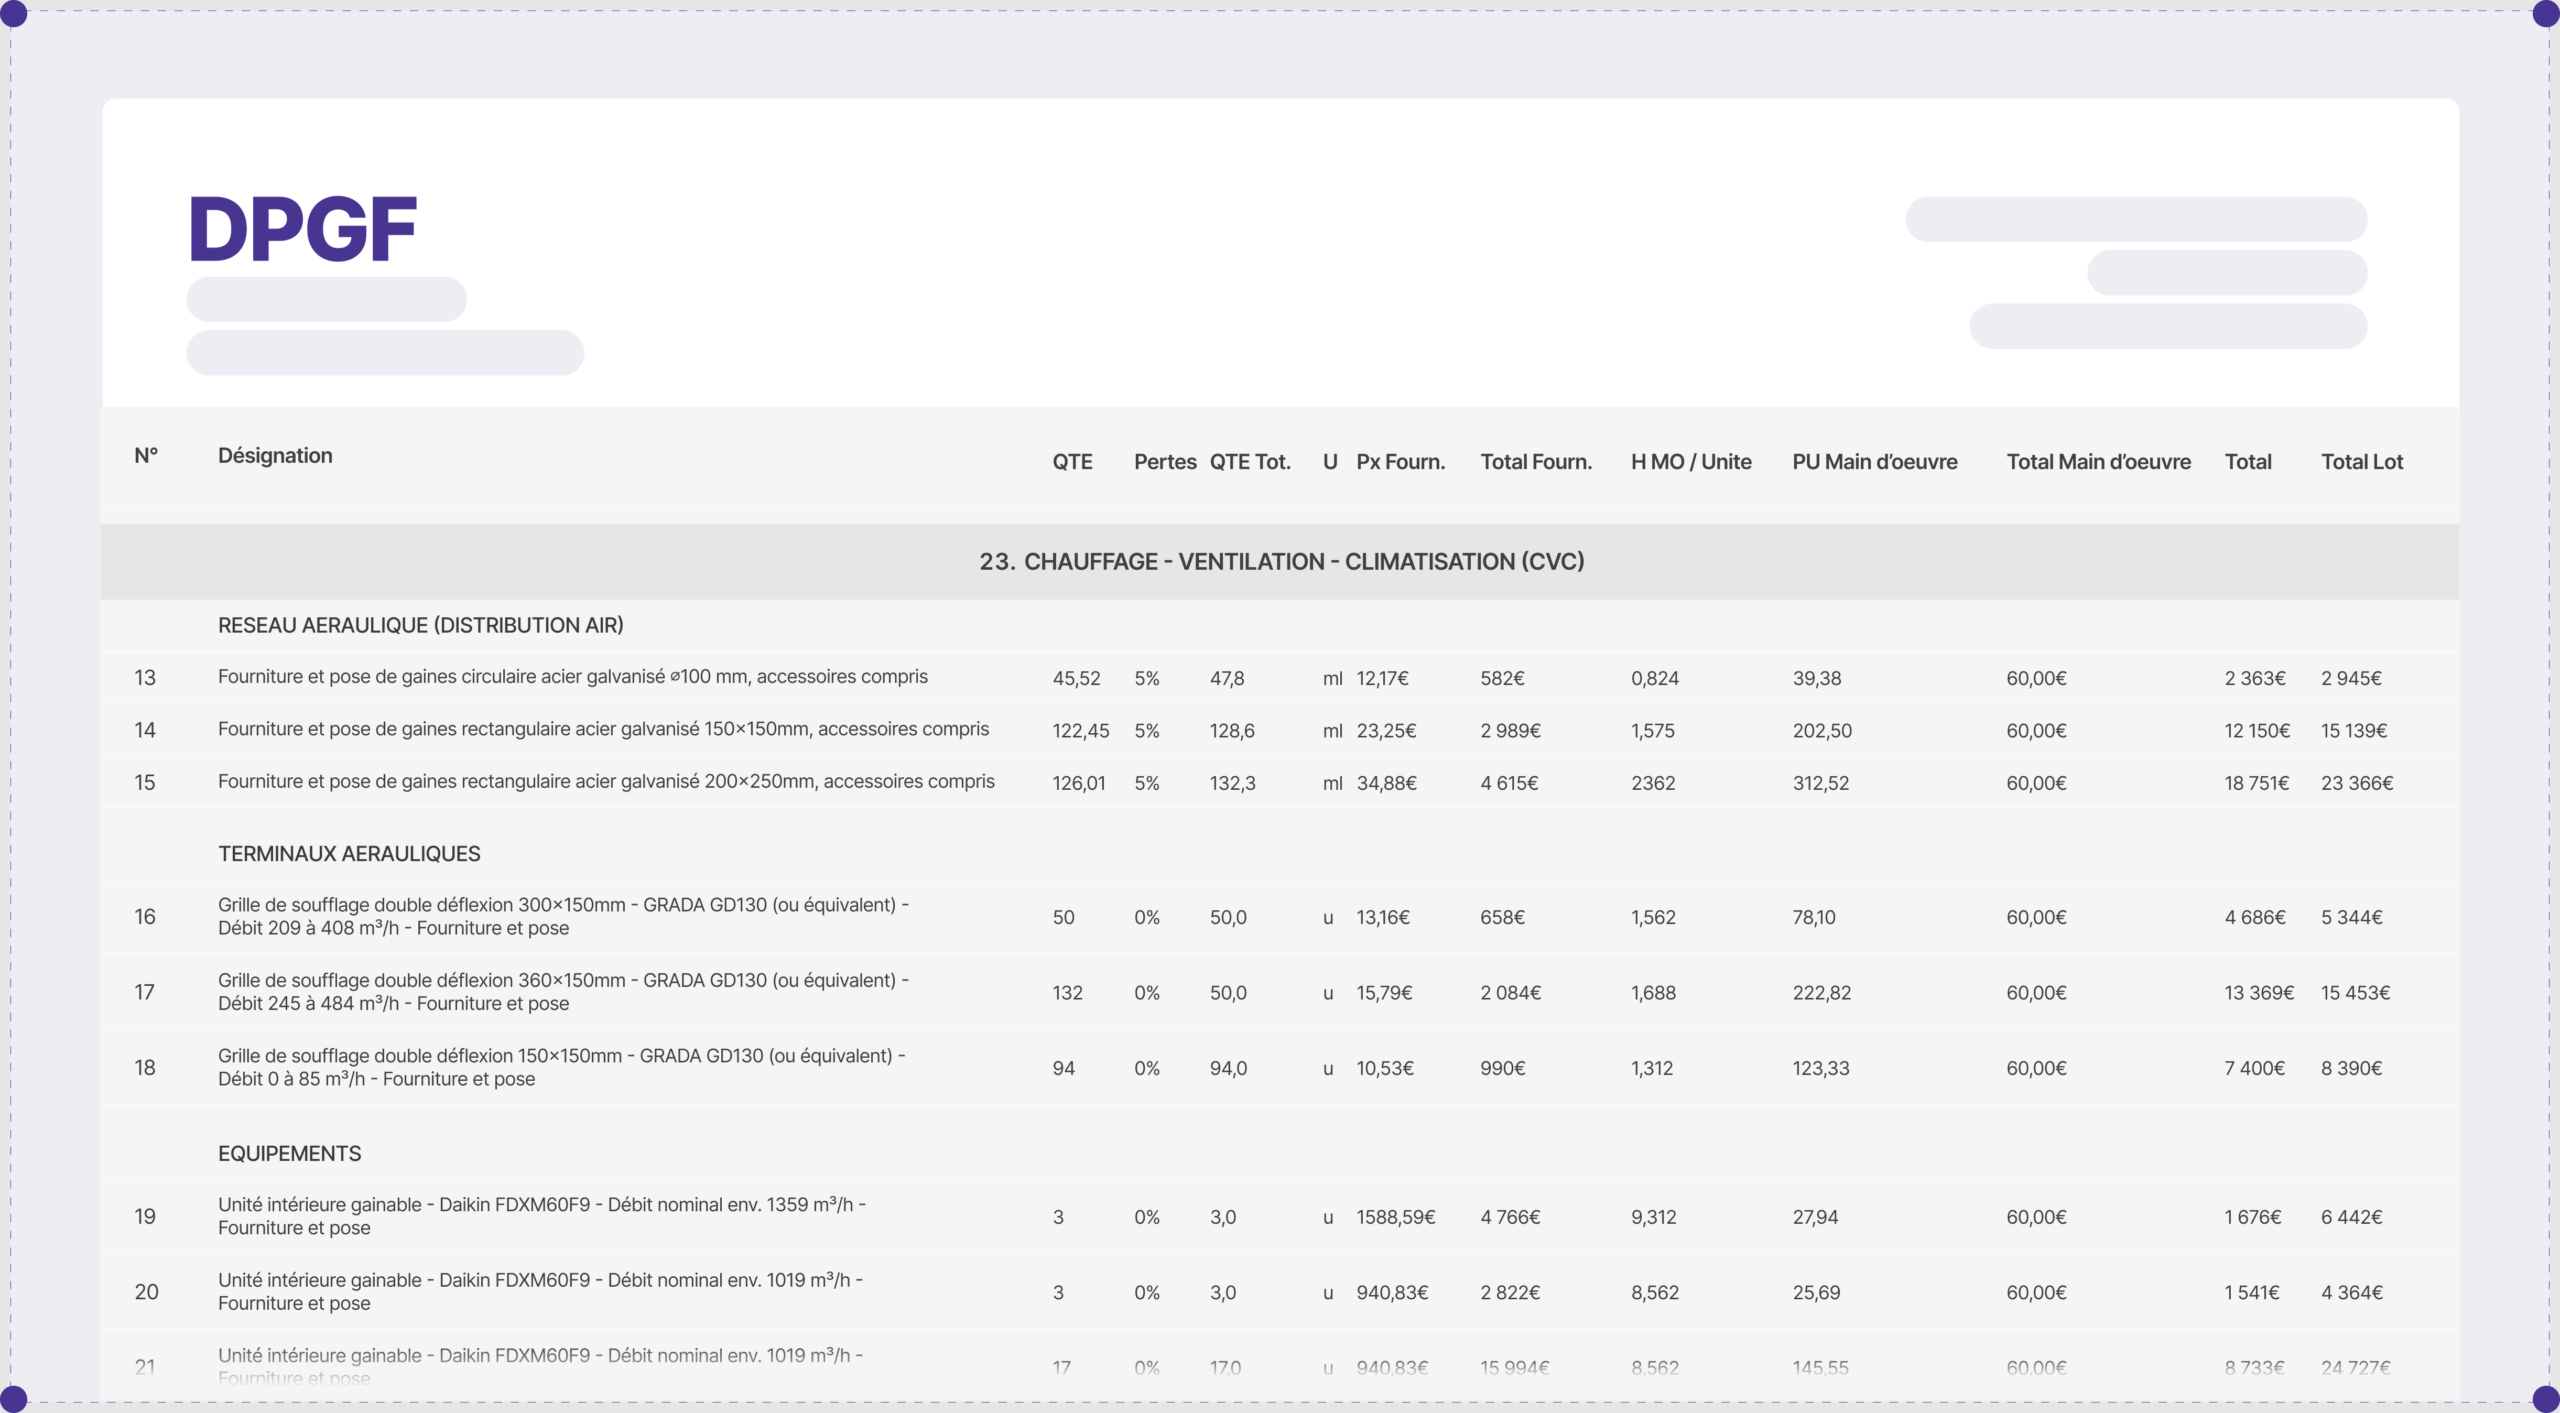Click the Total Lot column header
This screenshot has width=2560, height=1413.
2361,462
